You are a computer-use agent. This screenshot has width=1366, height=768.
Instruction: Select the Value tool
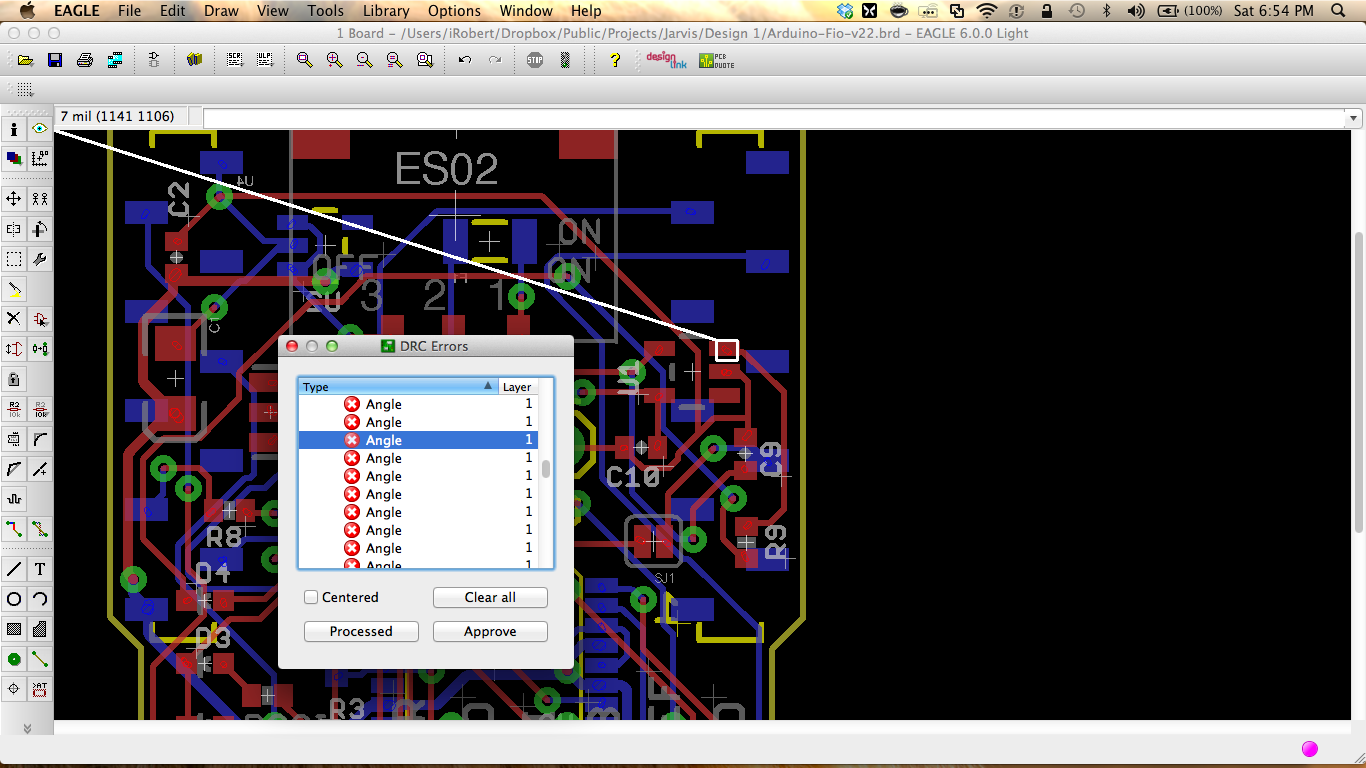pos(40,409)
